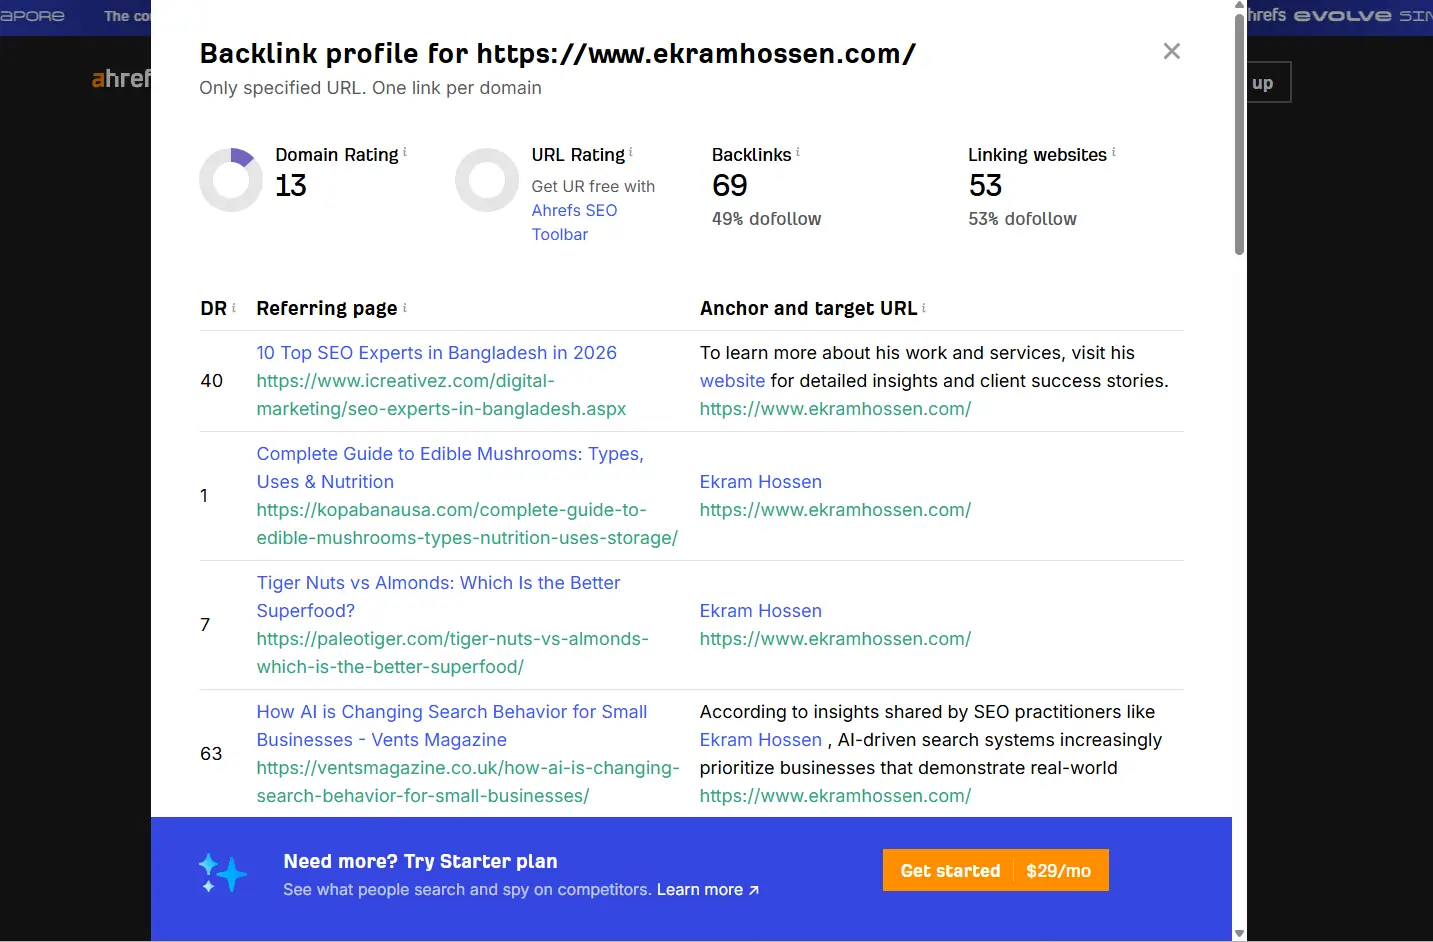Click Ekram Hossen anchor in Tiger Nuts row
This screenshot has height=942, width=1433.
click(760, 611)
